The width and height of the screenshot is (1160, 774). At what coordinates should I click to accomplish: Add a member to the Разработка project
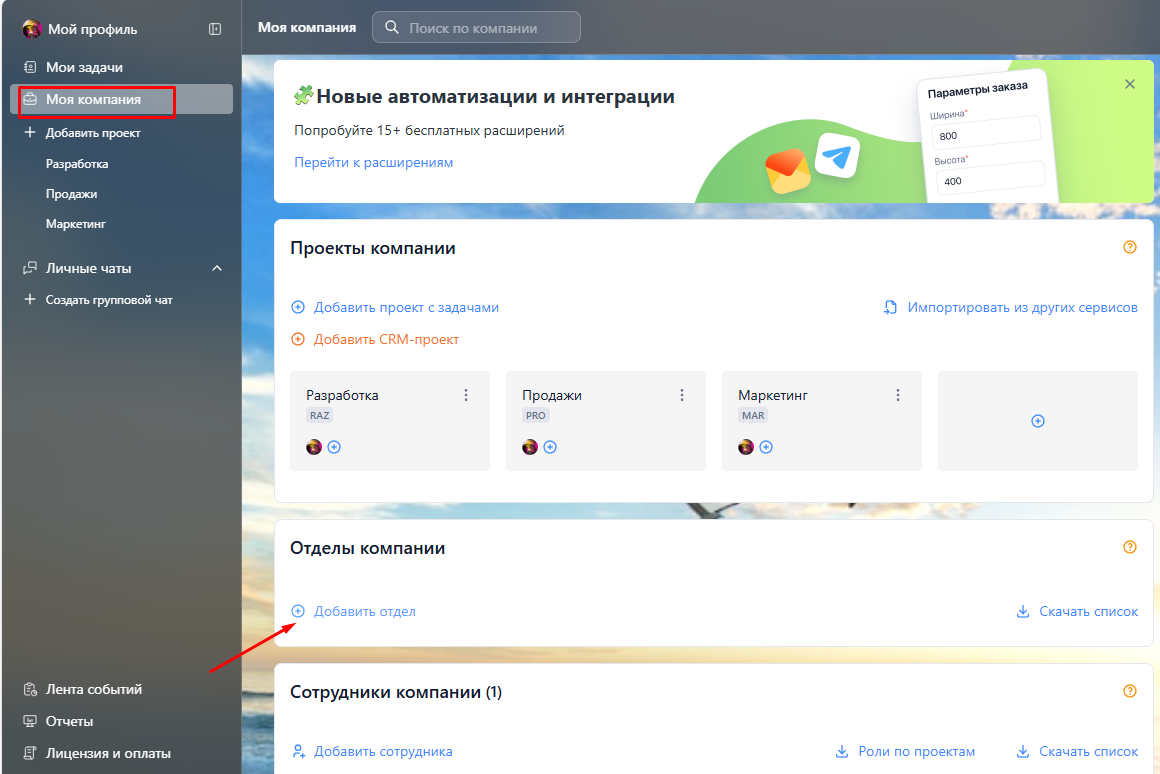334,447
